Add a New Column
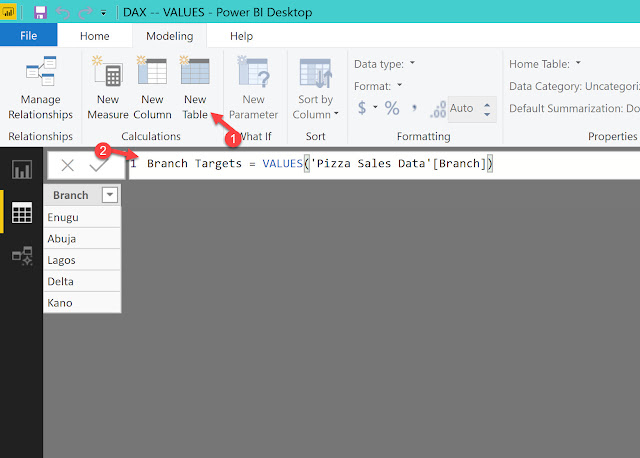This screenshot has width=640, height=458. (x=152, y=88)
